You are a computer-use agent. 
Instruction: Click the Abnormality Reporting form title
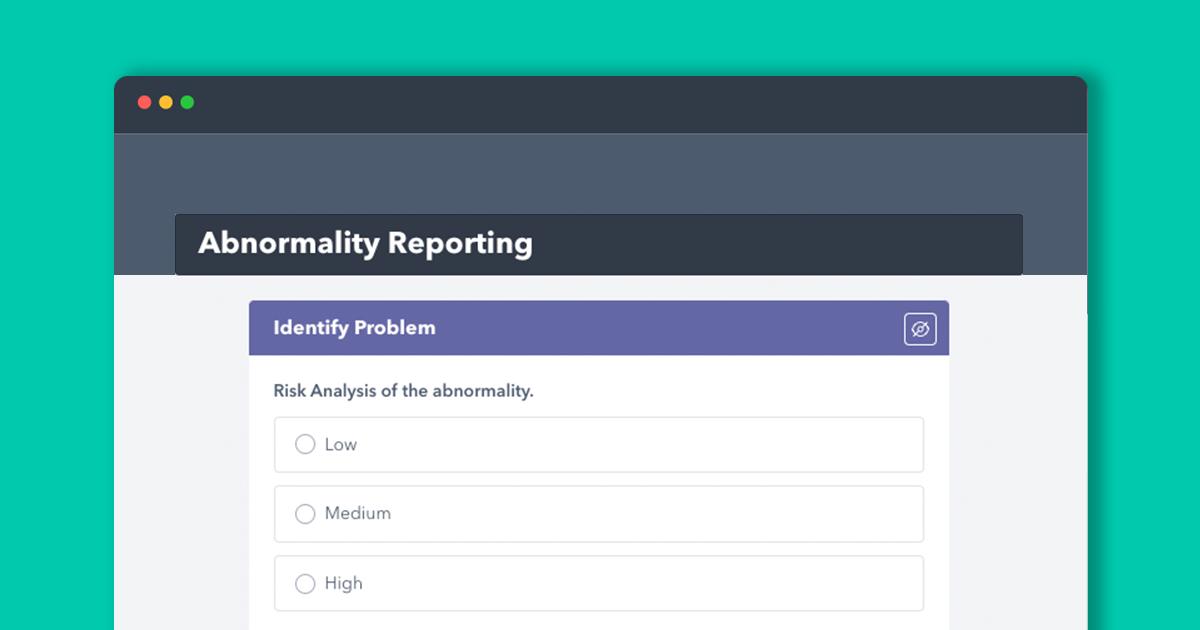coord(365,244)
